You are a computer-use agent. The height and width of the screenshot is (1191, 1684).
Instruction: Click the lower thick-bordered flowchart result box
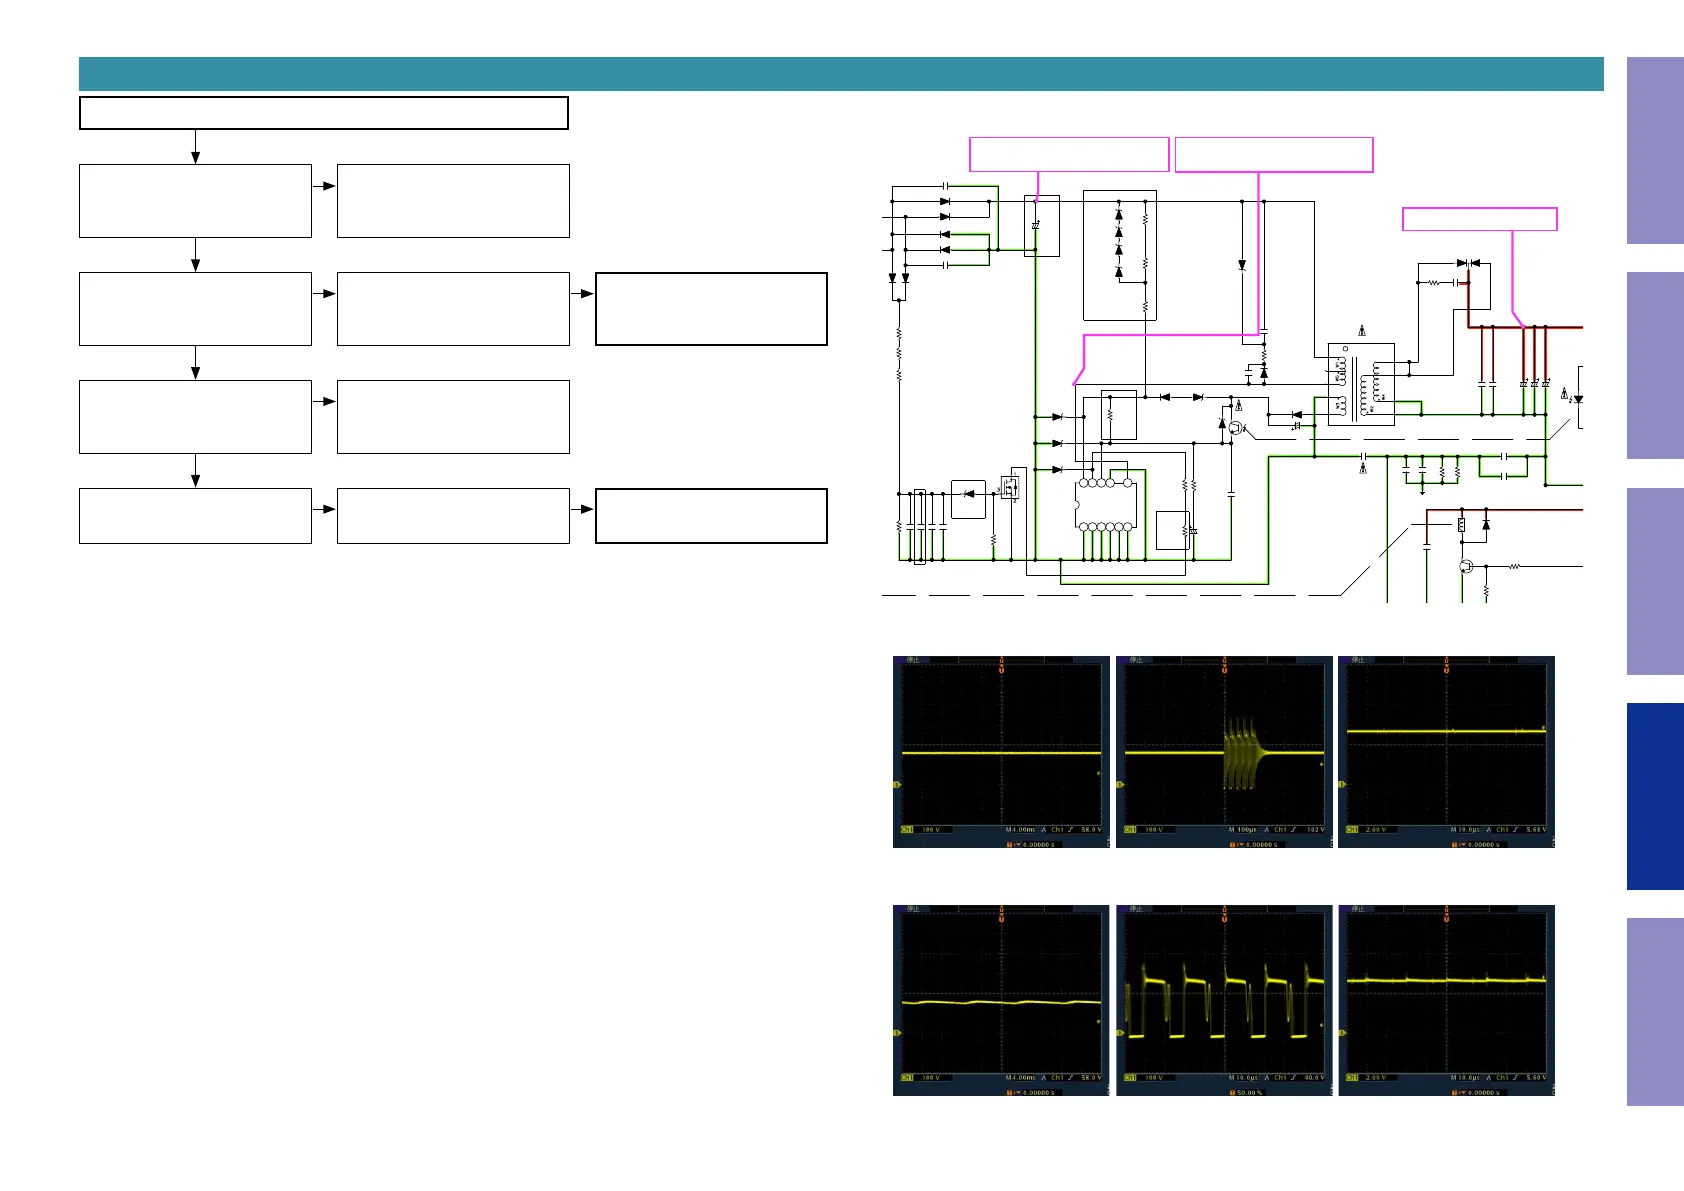[x=711, y=516]
